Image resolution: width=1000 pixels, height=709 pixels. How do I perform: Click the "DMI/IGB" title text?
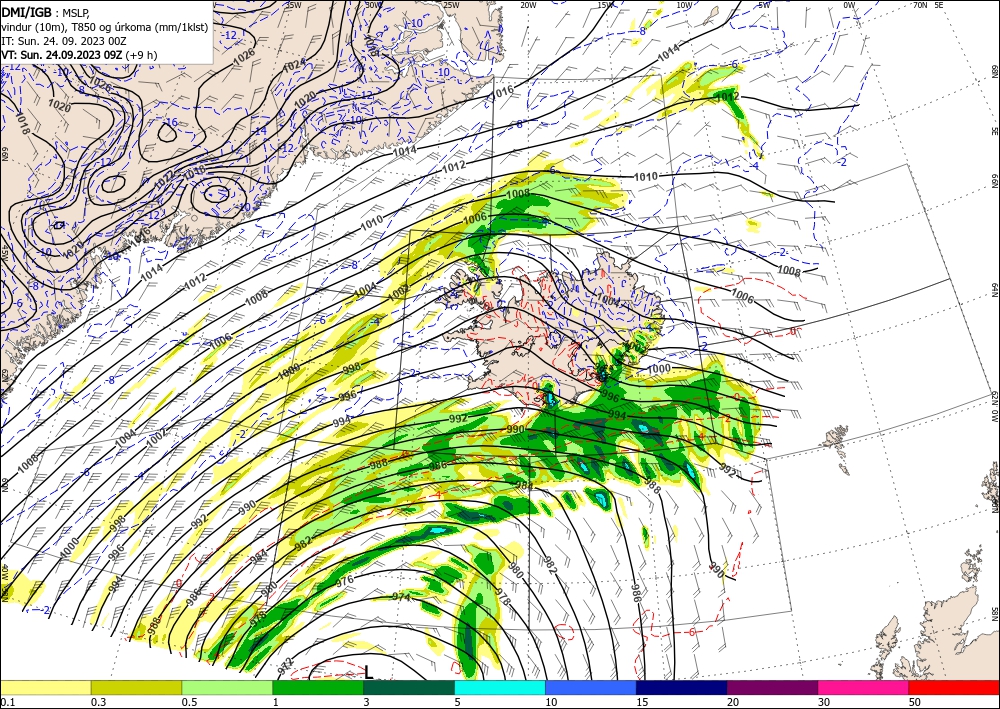(x=26, y=11)
